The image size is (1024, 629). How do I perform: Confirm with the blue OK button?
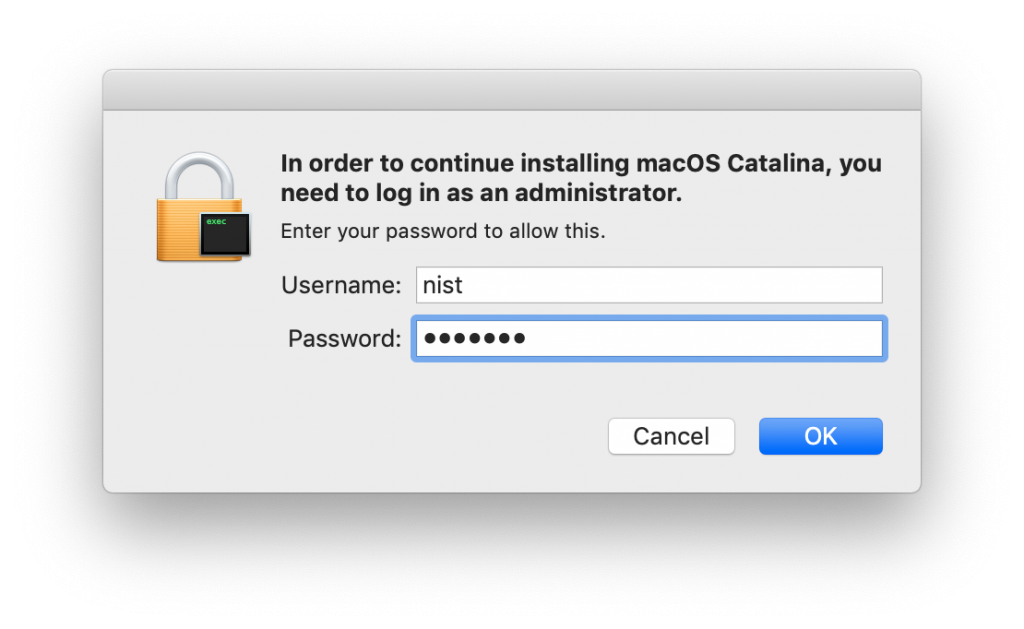tap(820, 436)
